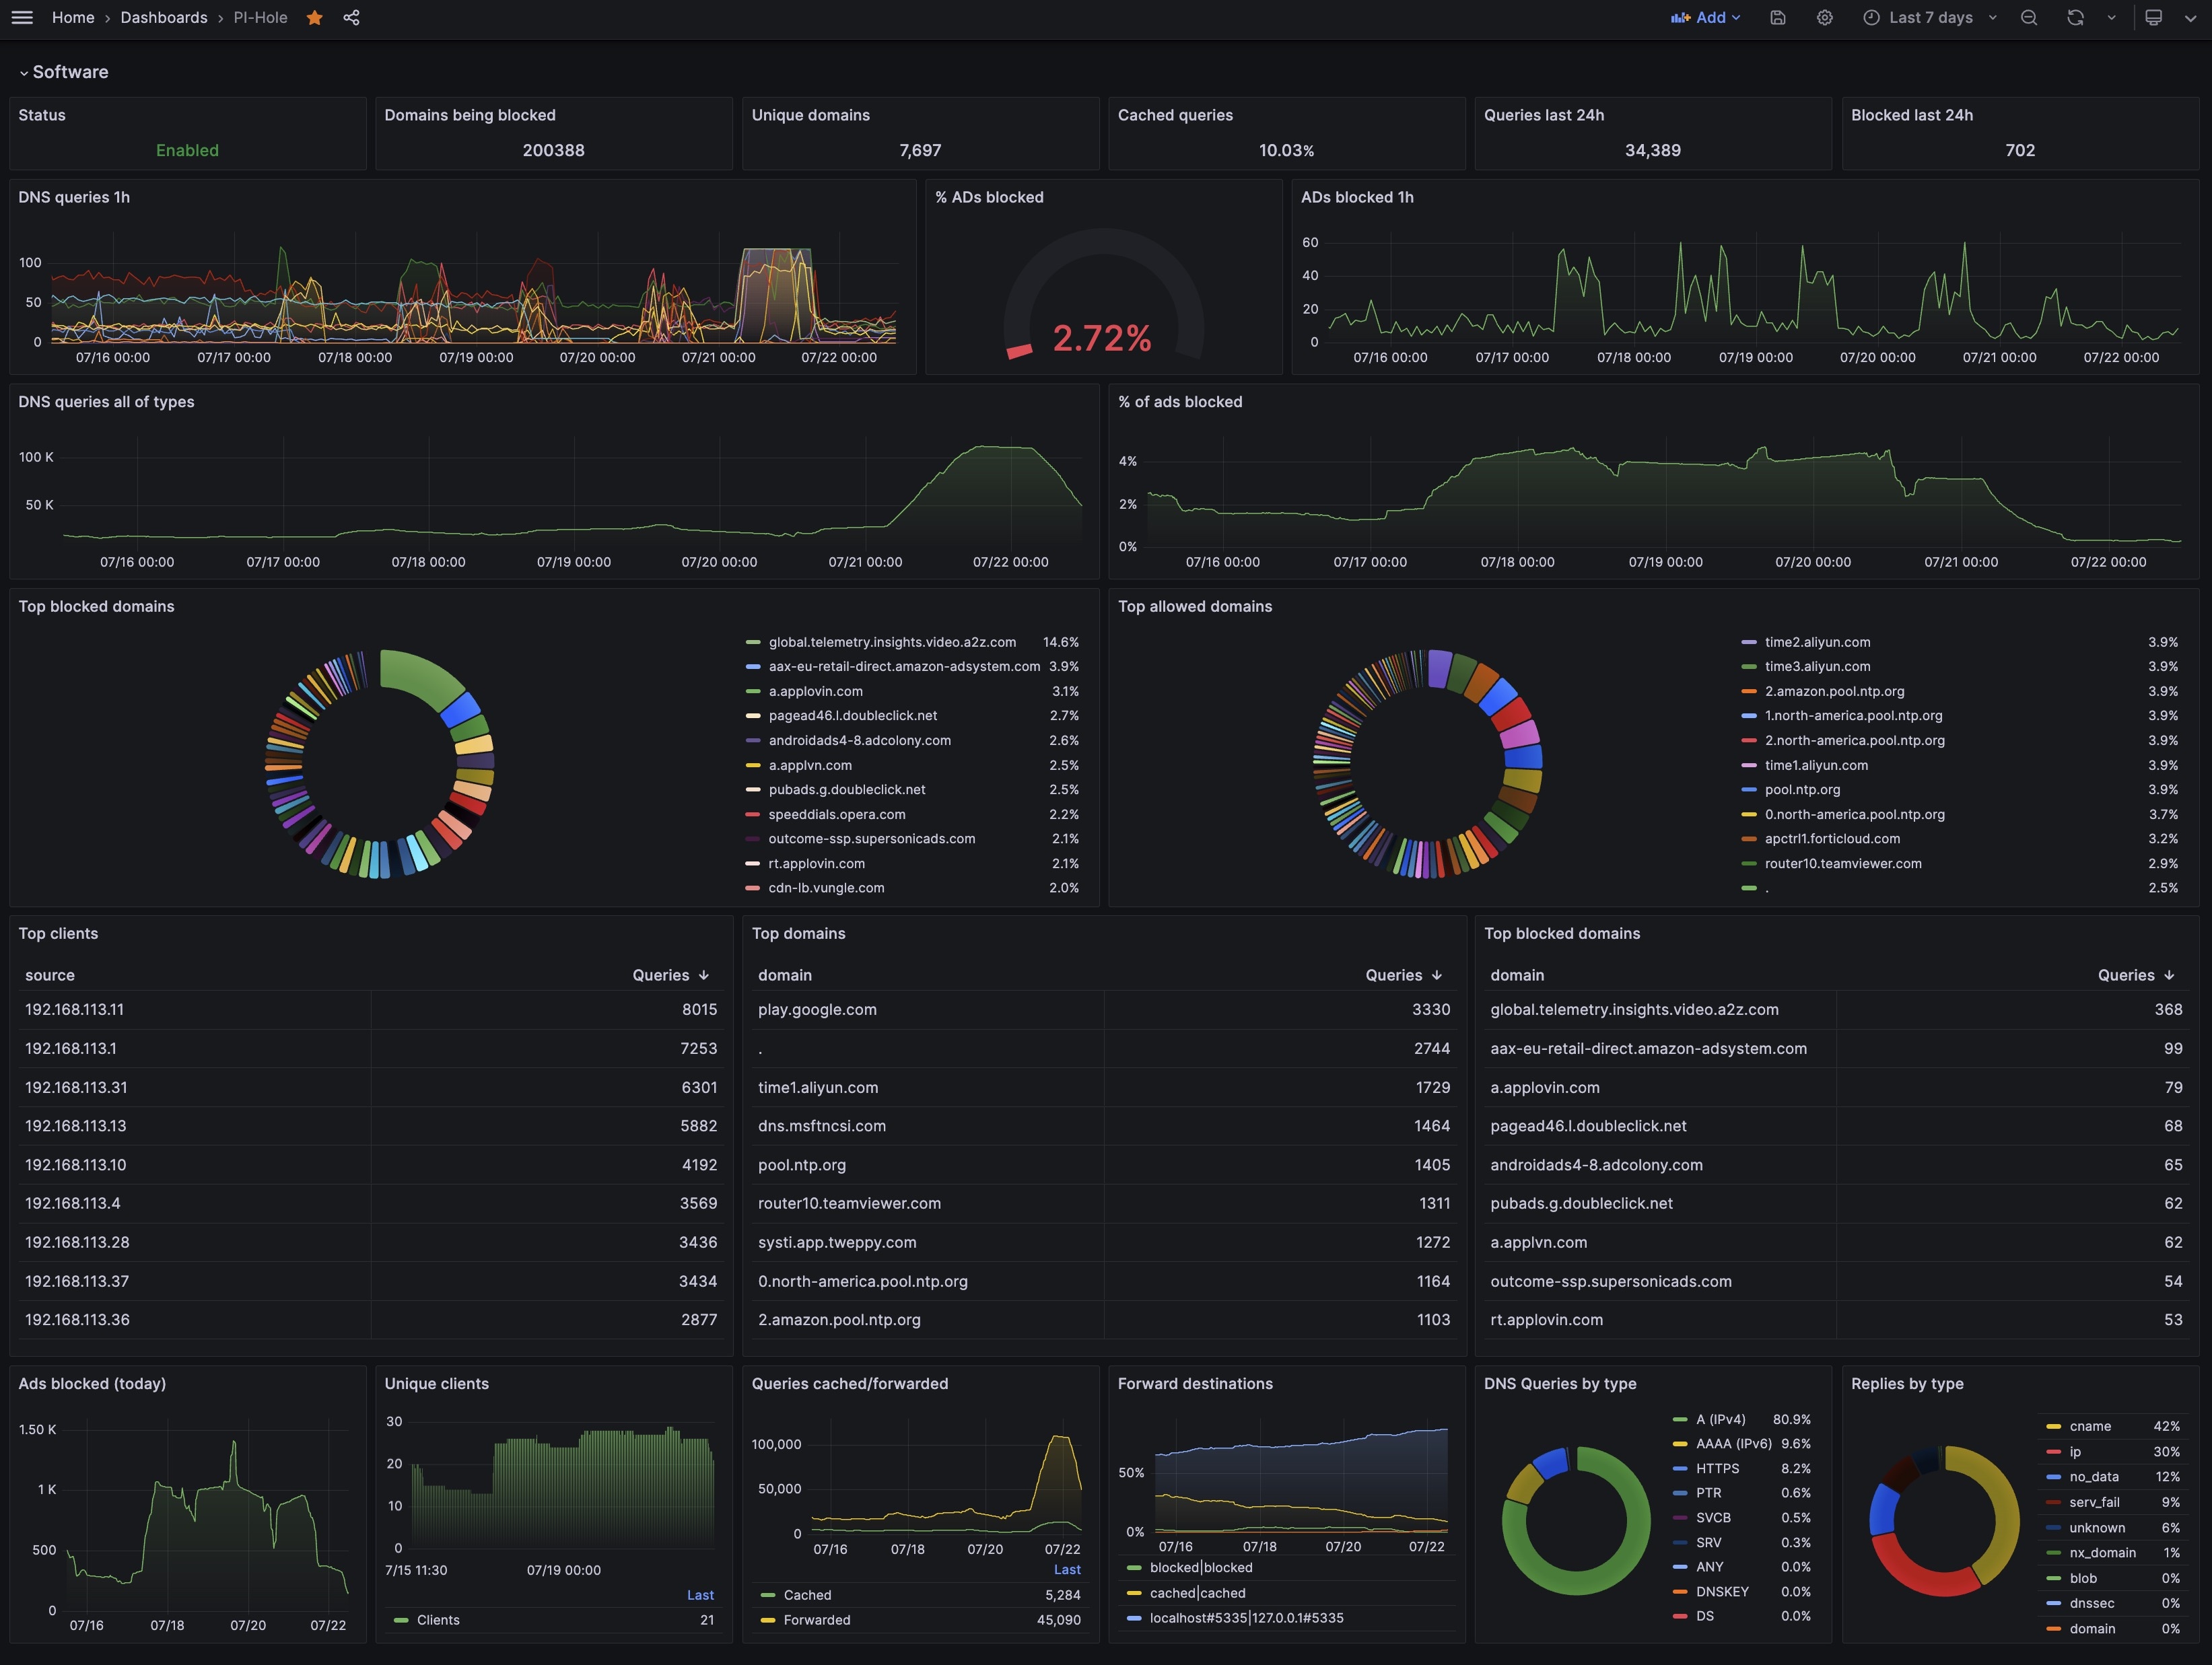2212x1665 pixels.
Task: Click domain header in Top domains table
Action: (x=785, y=975)
